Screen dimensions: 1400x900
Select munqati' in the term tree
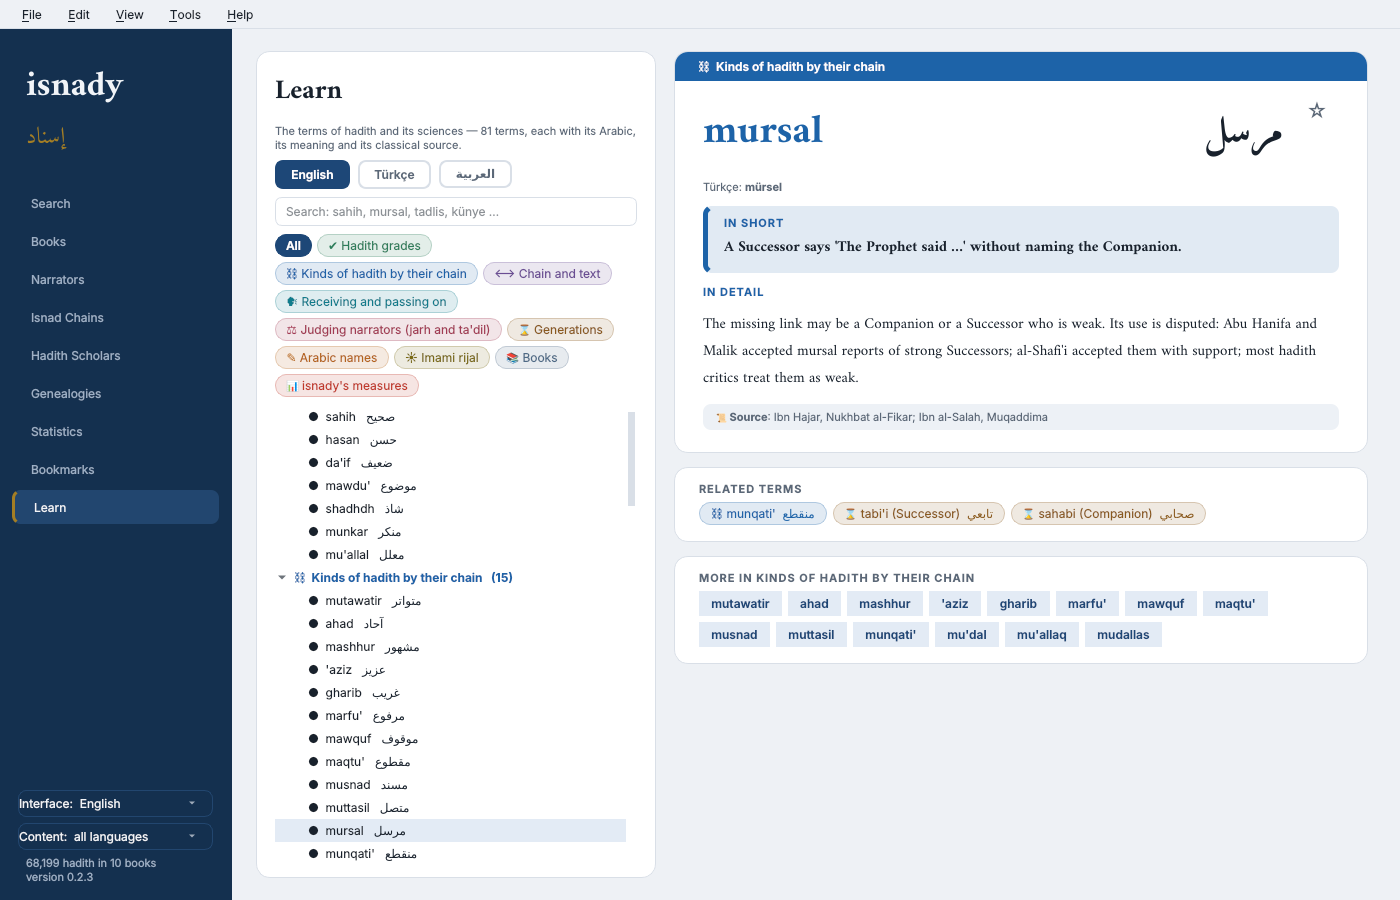click(450, 854)
